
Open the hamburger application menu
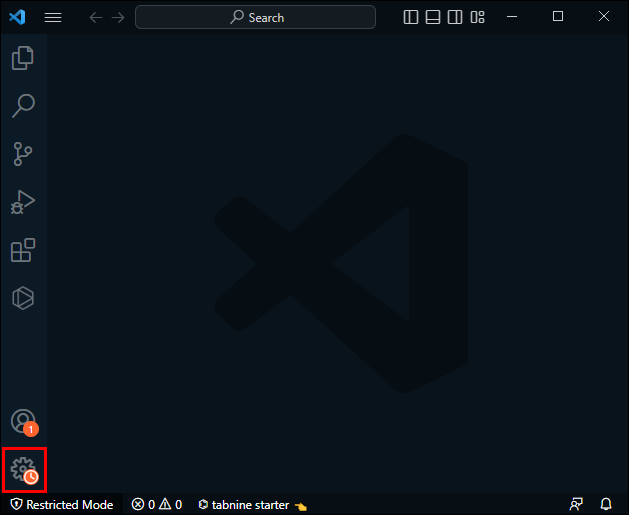53,17
